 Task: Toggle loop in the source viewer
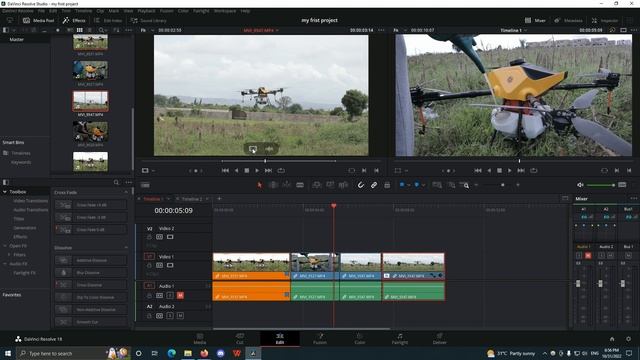tap(281, 171)
